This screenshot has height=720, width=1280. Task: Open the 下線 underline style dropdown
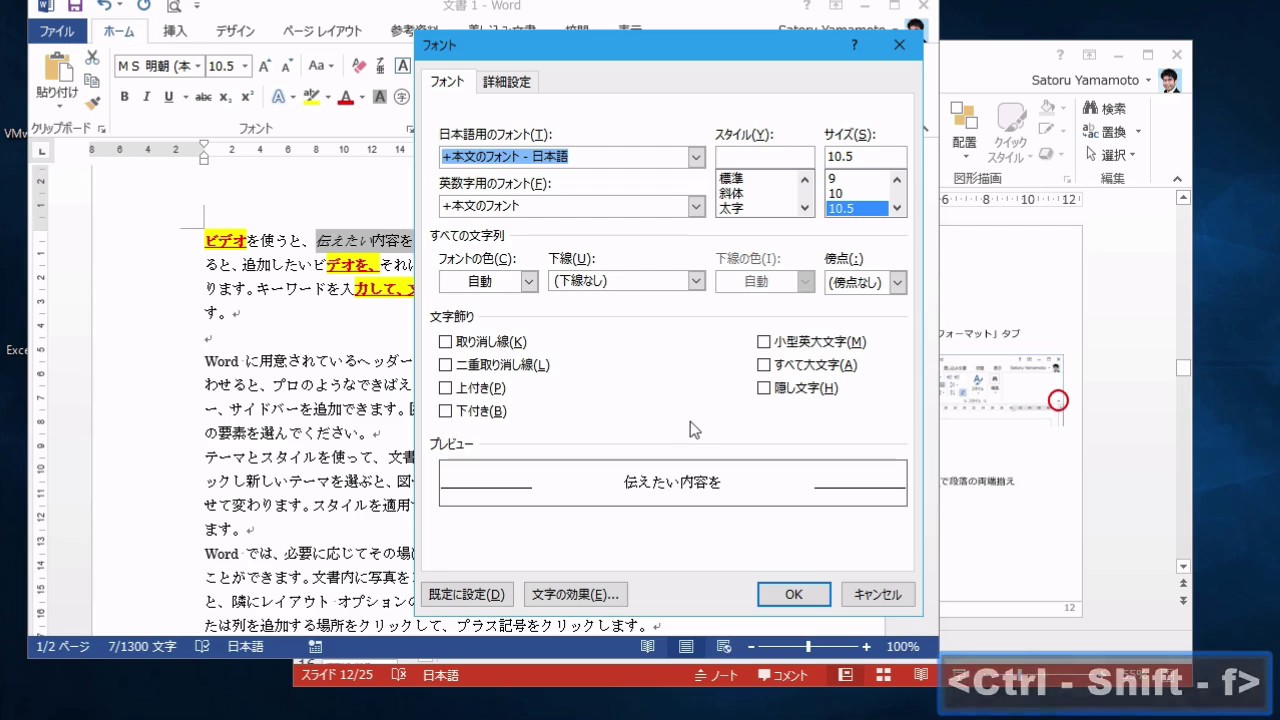point(696,282)
